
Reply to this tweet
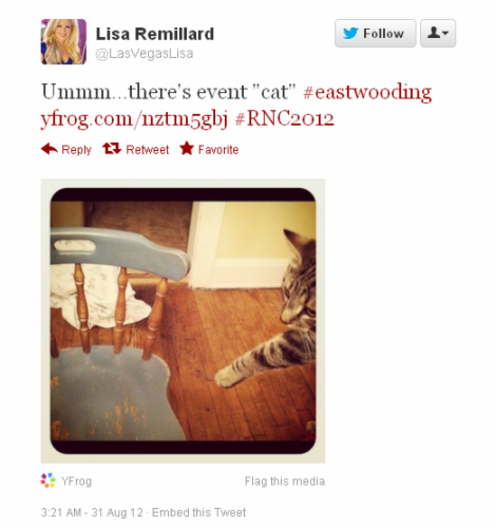click(x=66, y=149)
